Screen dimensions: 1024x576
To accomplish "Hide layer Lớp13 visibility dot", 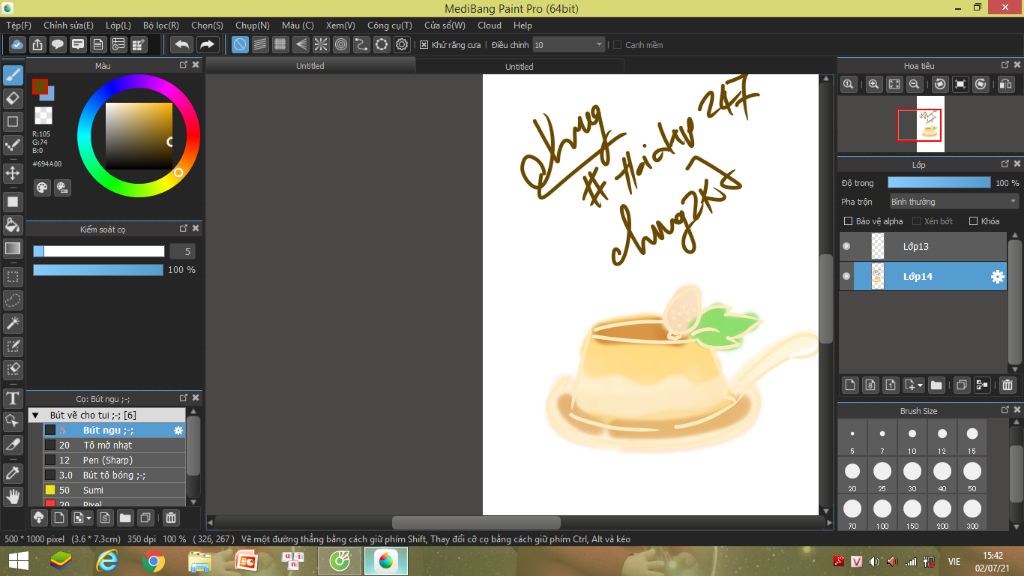I will point(846,246).
